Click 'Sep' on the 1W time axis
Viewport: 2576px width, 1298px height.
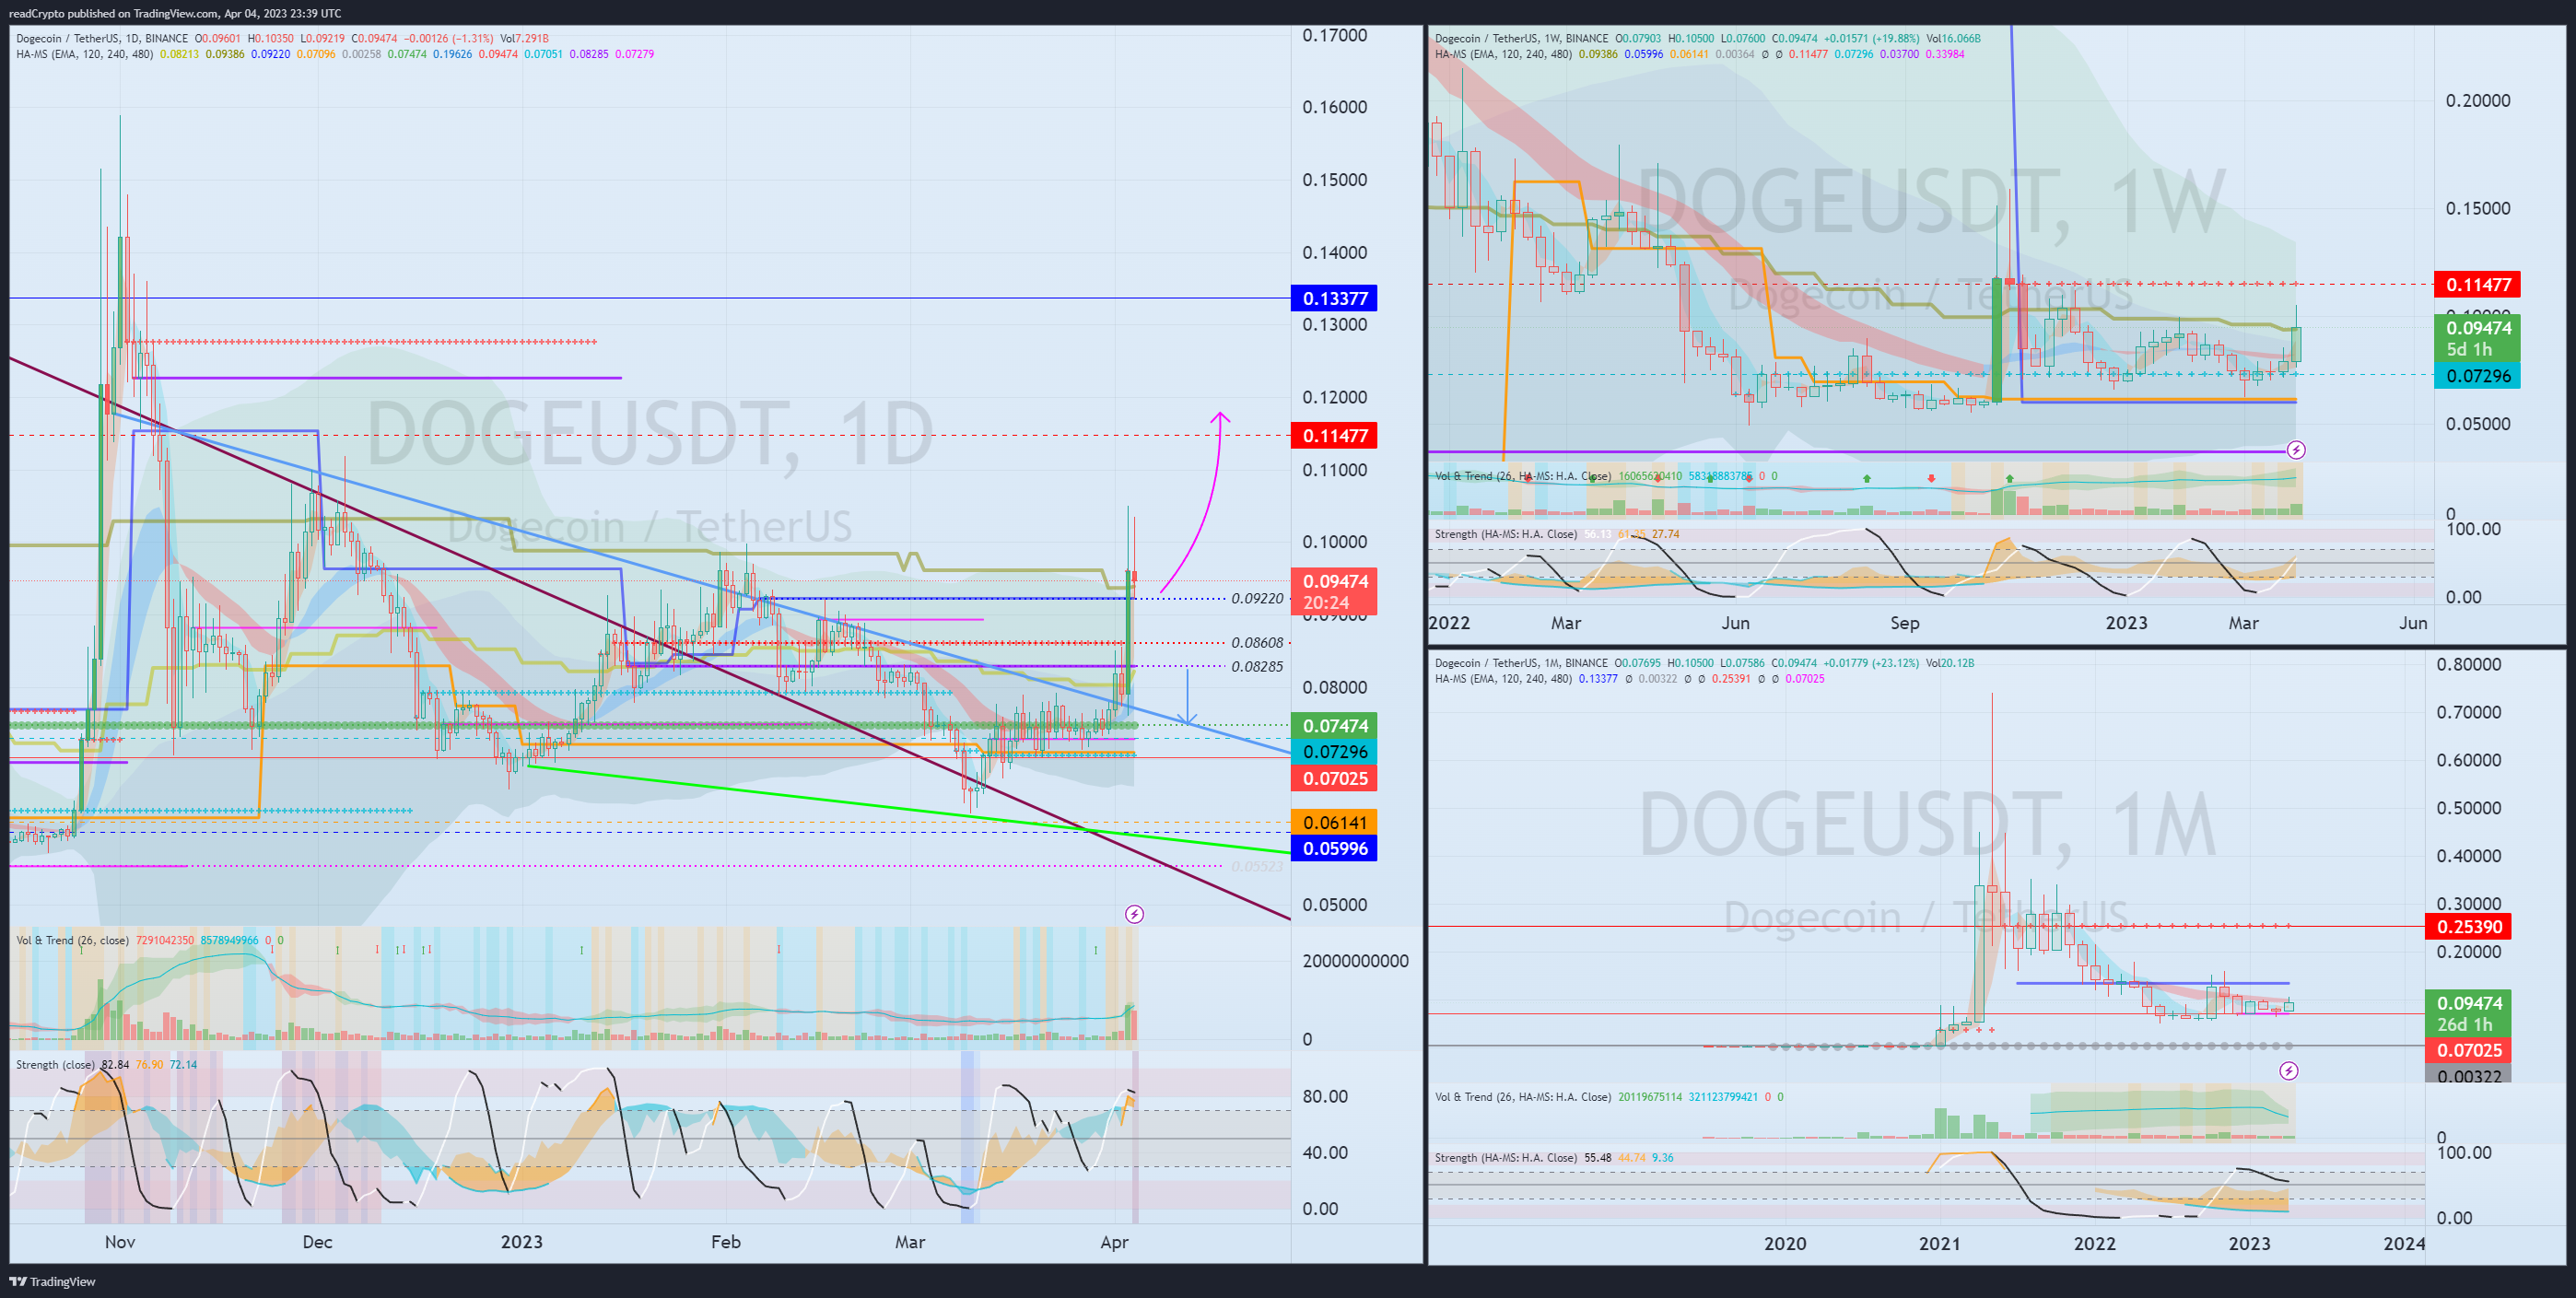1905,623
